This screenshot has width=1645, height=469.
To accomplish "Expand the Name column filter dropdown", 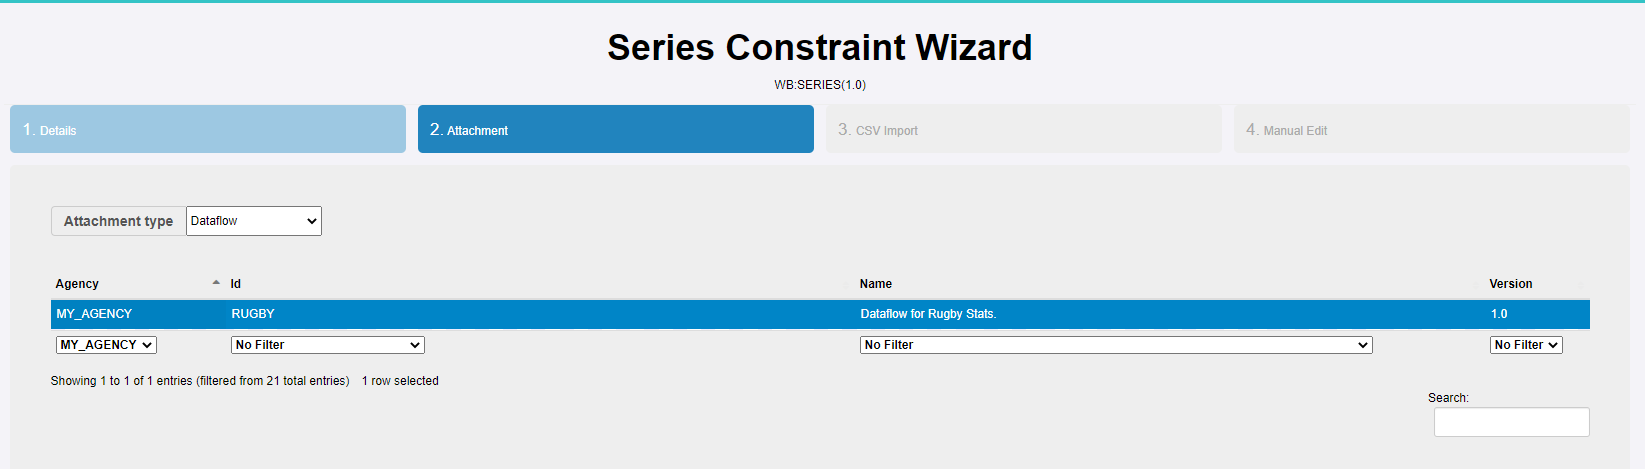I will [x=1115, y=345].
